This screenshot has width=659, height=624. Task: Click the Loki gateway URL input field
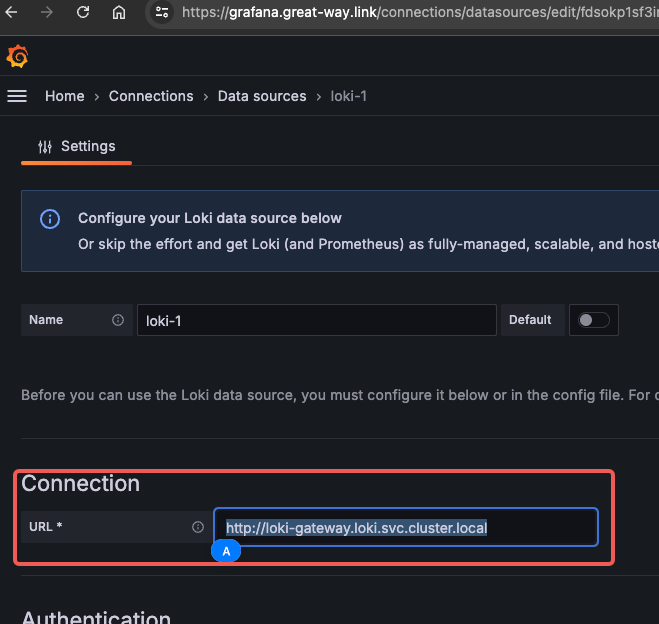406,527
